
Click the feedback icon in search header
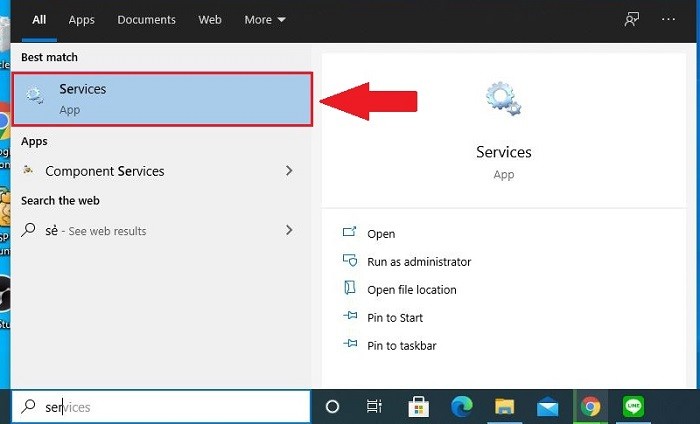[x=631, y=19]
